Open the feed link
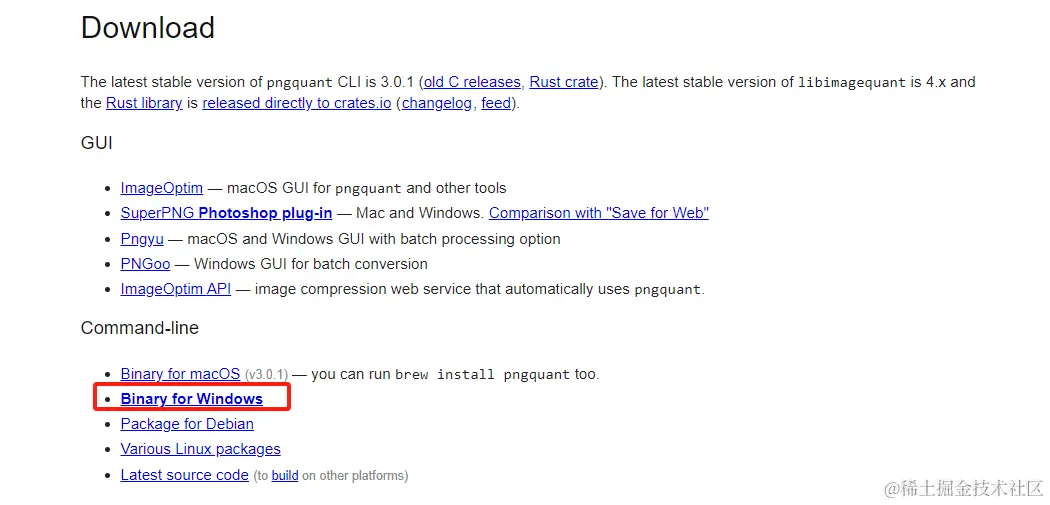1050x505 pixels. coord(496,103)
